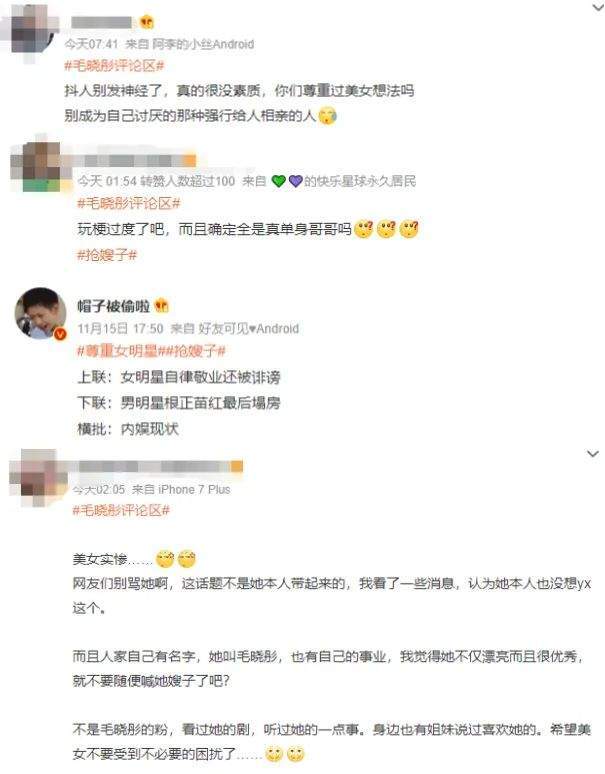This screenshot has height=774, width=605.
Task: Click the username 帽子被偷啦
Action: (x=113, y=306)
